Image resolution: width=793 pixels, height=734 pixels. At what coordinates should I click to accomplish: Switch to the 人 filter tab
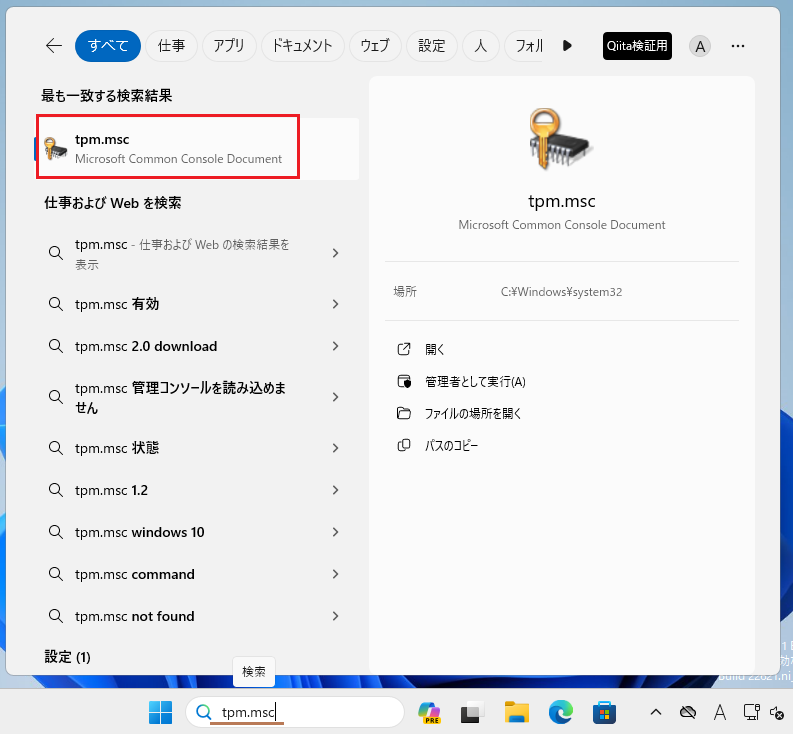pos(481,46)
